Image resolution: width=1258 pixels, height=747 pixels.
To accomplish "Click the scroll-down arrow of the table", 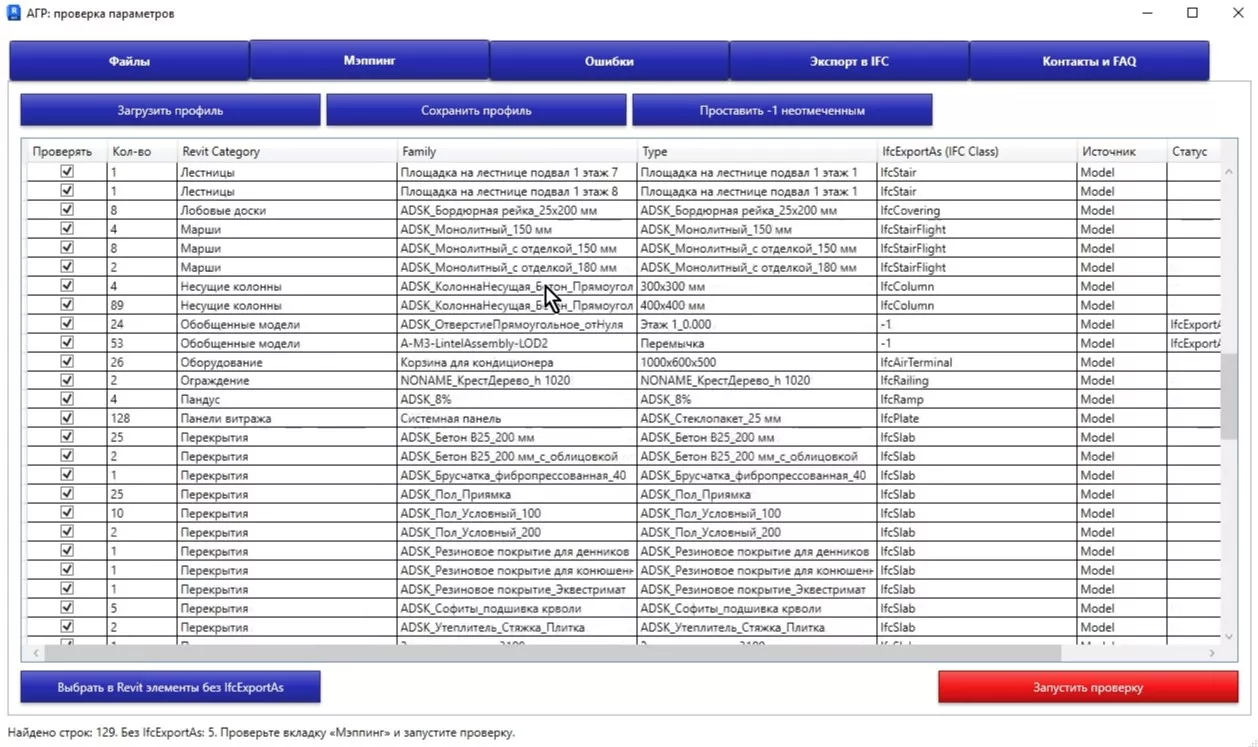I will (1229, 636).
